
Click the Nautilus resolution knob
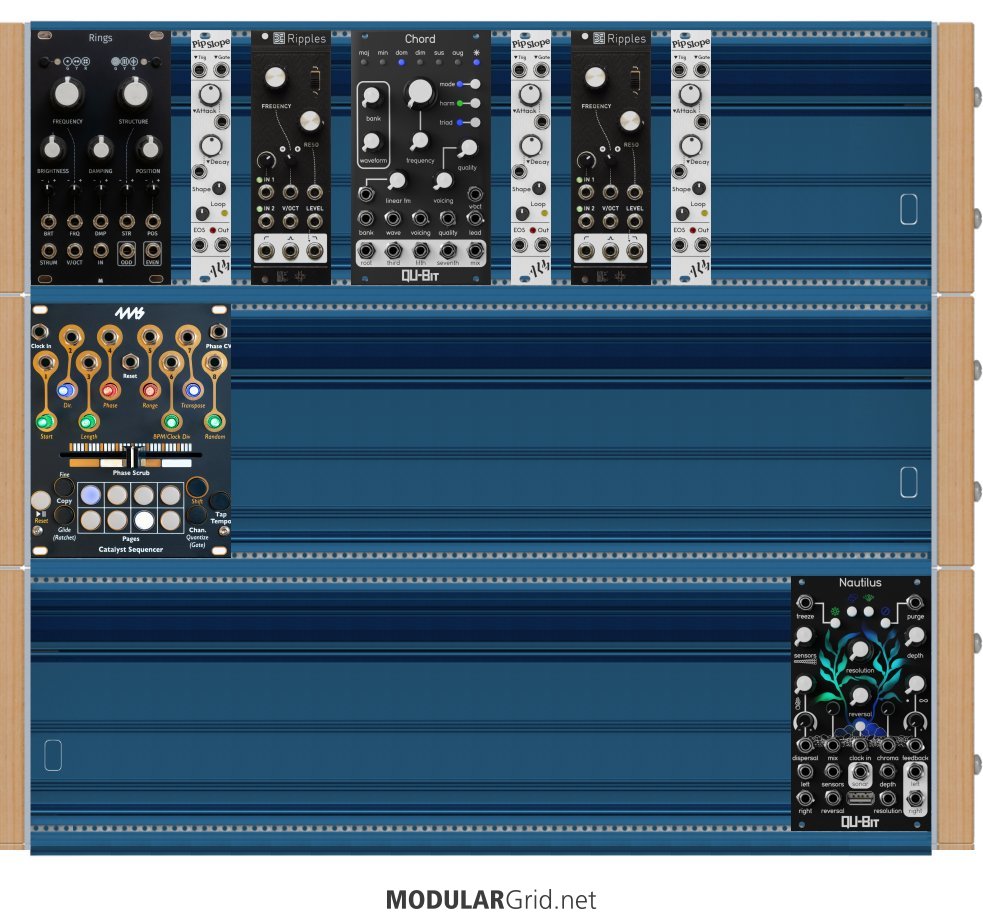point(859,650)
